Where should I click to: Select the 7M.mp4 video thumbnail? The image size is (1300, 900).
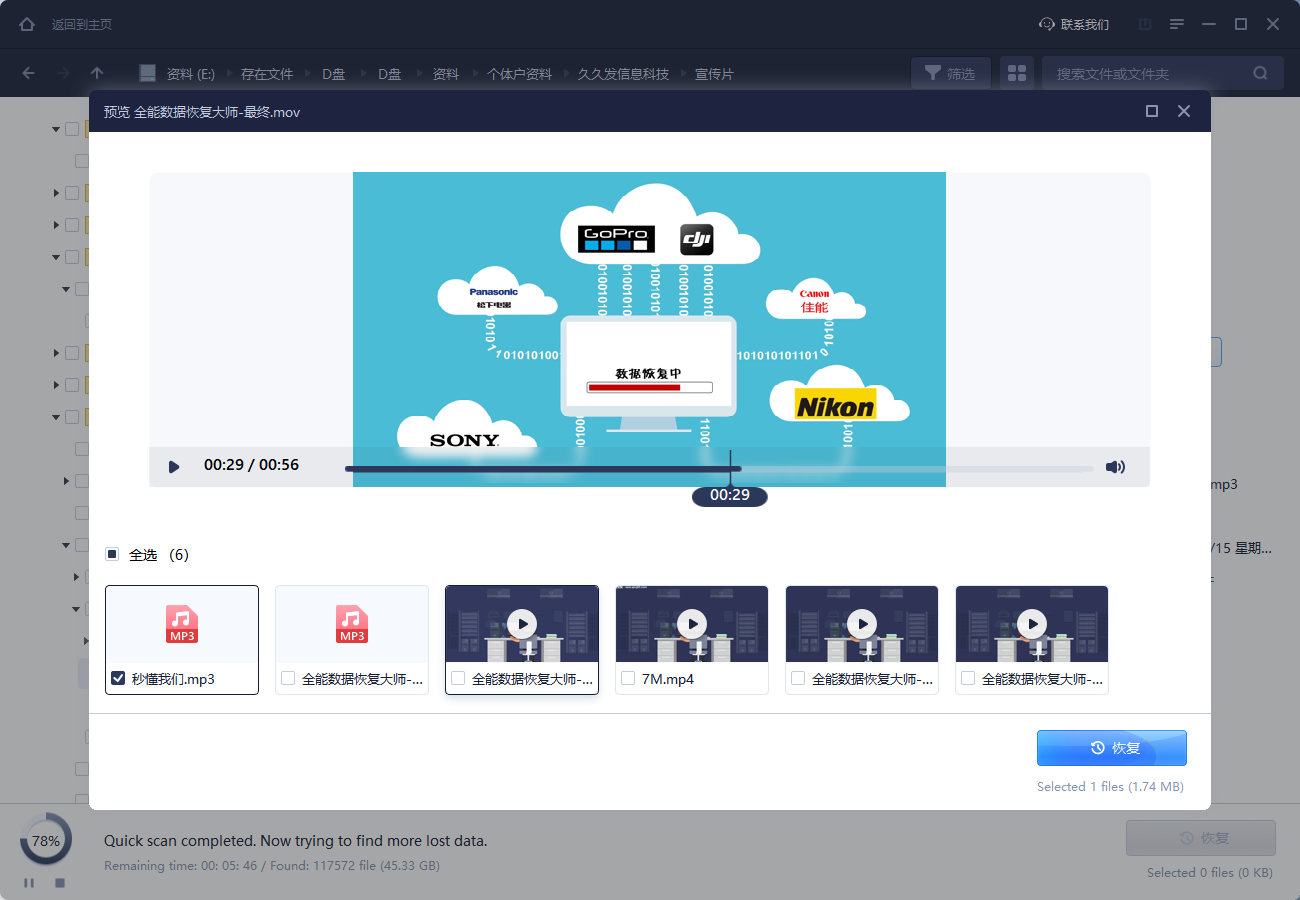[x=691, y=624]
